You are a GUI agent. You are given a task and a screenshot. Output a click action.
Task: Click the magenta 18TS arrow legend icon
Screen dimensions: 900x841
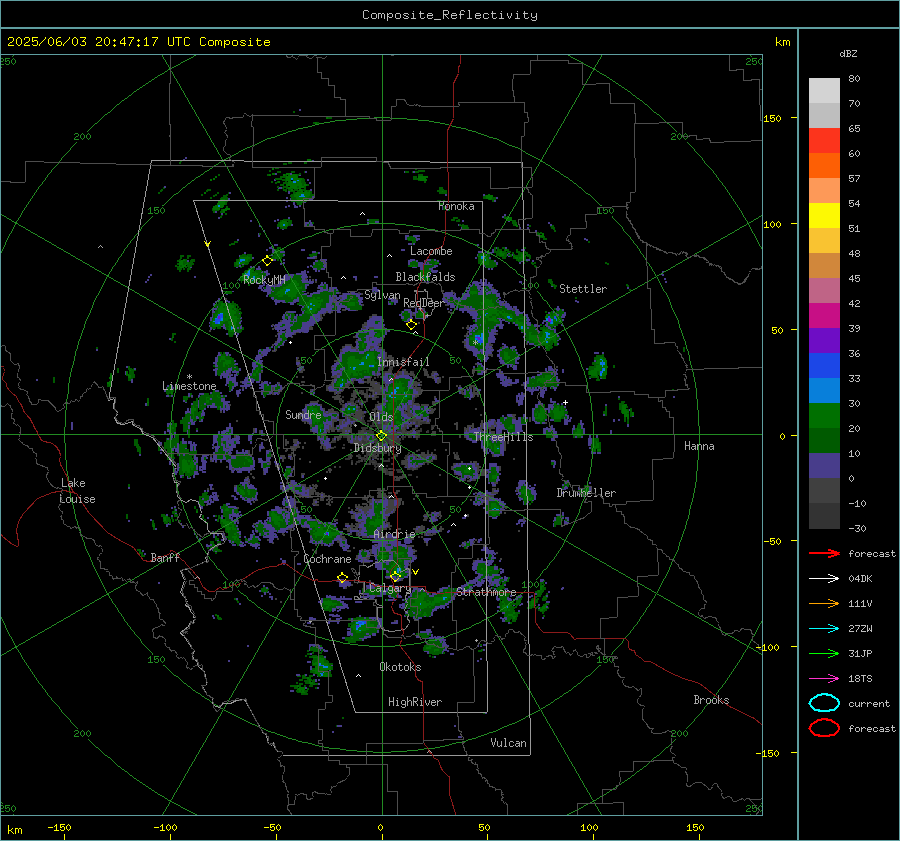pyautogui.click(x=824, y=679)
